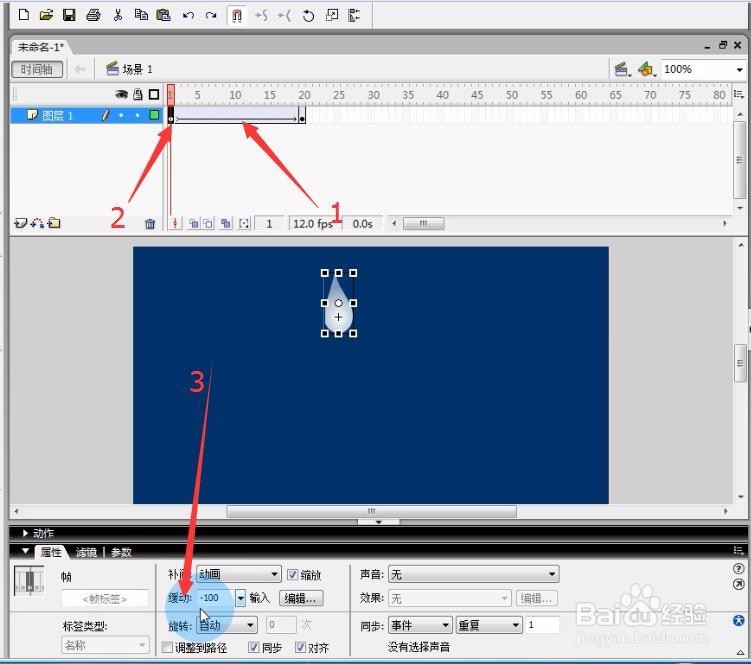This screenshot has height=664, width=751.
Task: Toggle Snap to Objects magnet icon
Action: click(237, 15)
